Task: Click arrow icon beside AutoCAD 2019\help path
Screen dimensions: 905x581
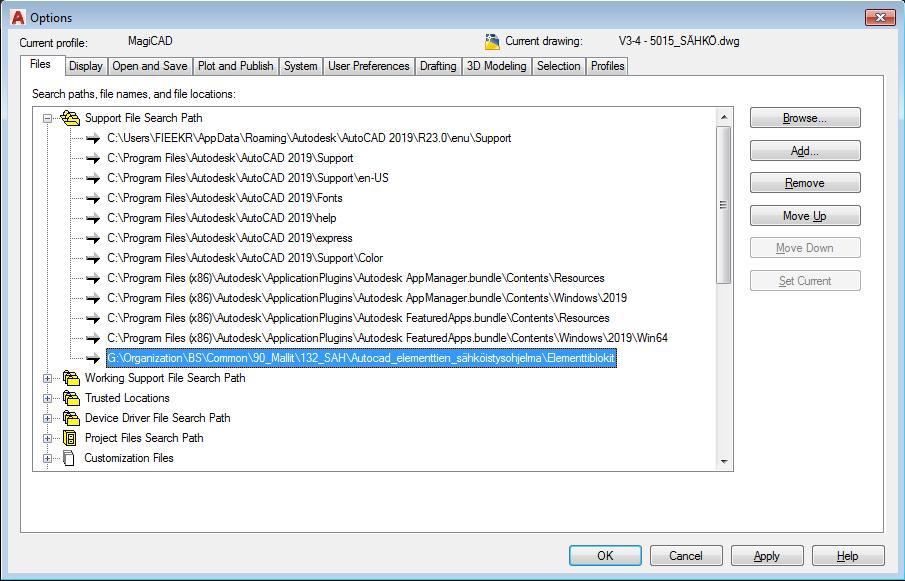Action: click(93, 218)
